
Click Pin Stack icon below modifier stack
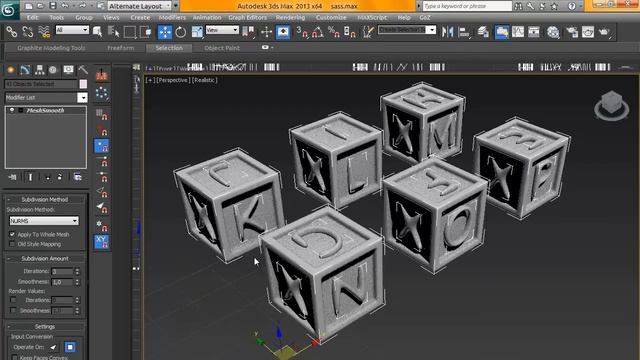[x=12, y=177]
